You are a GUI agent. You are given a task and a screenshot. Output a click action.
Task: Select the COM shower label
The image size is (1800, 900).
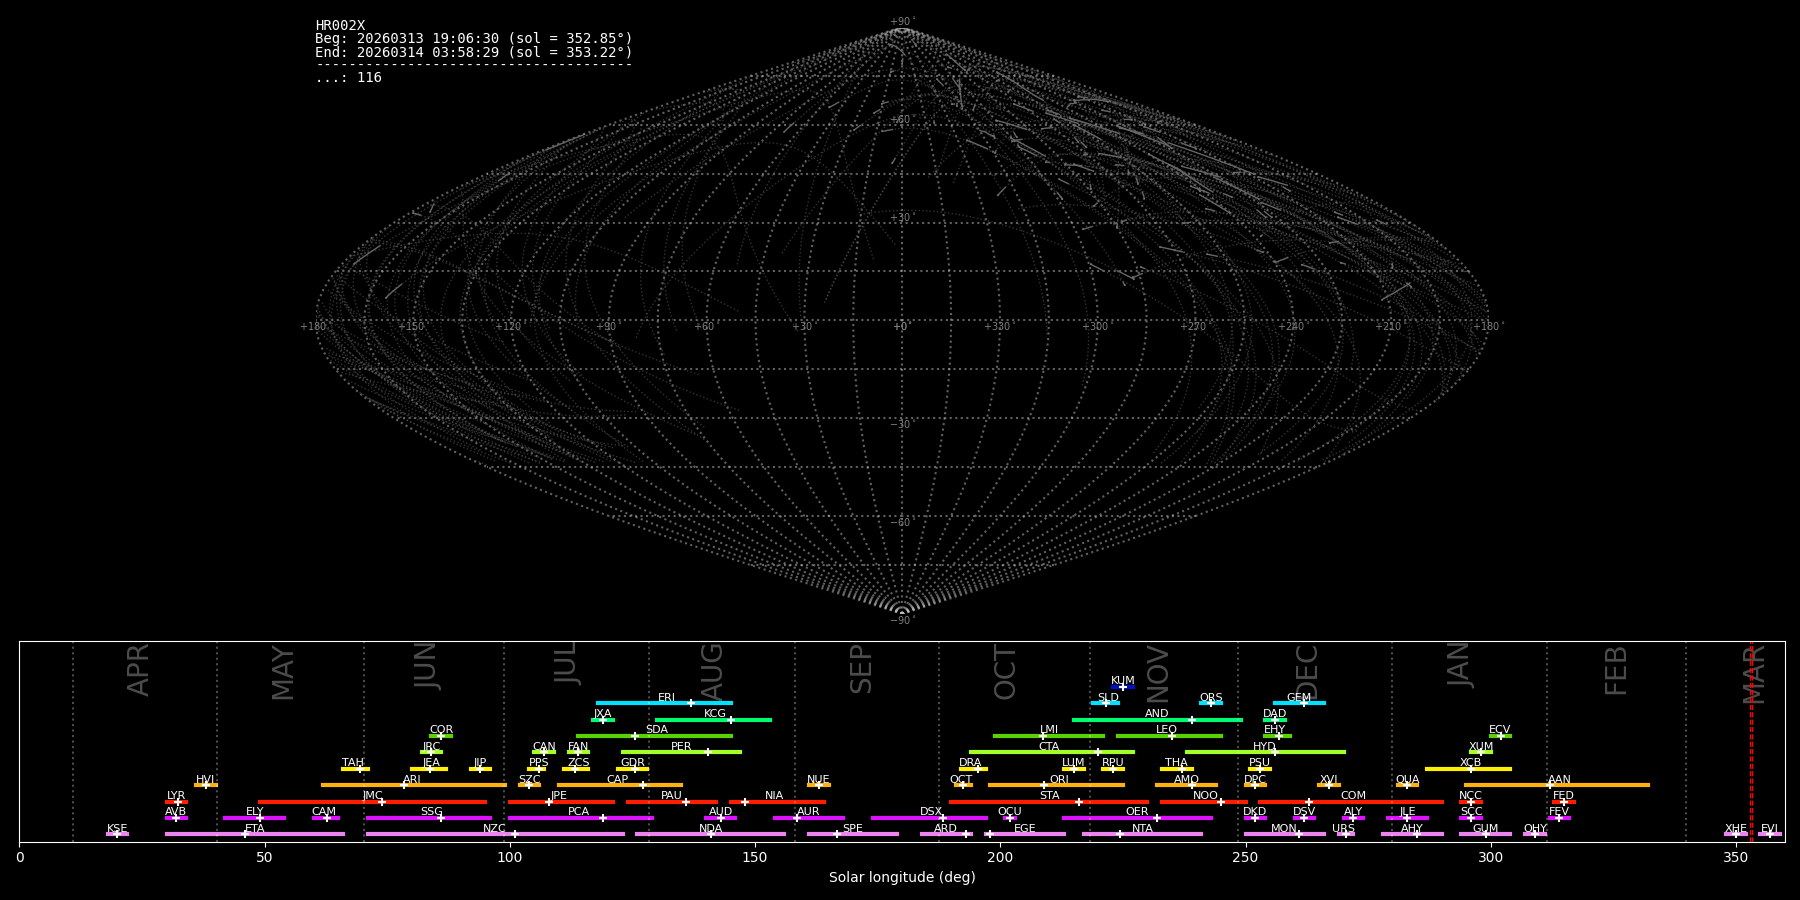point(1353,796)
